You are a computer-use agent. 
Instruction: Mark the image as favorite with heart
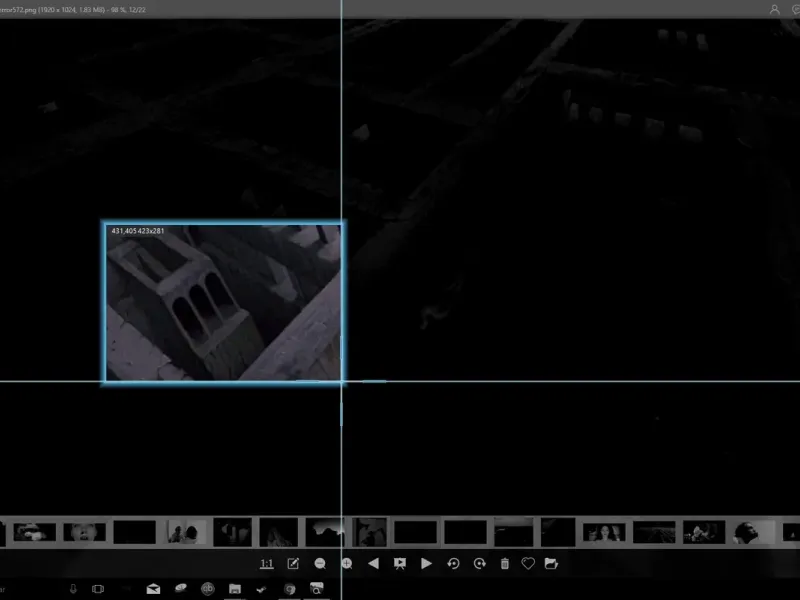pyautogui.click(x=528, y=563)
